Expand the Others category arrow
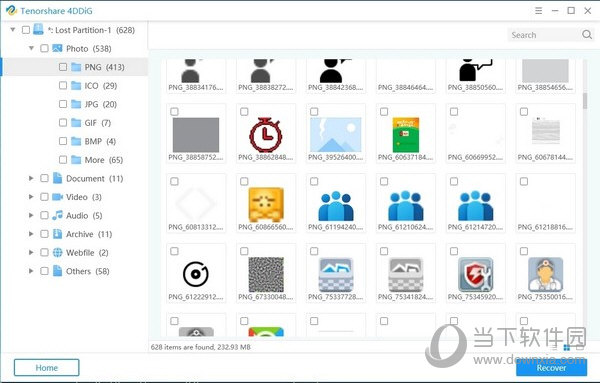The height and width of the screenshot is (383, 600). 31,271
